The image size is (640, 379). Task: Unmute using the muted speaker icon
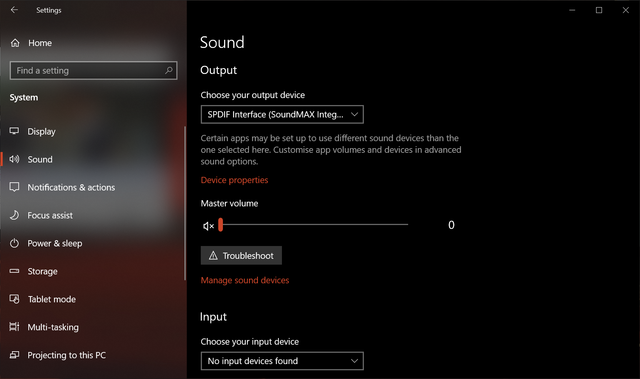coord(208,226)
